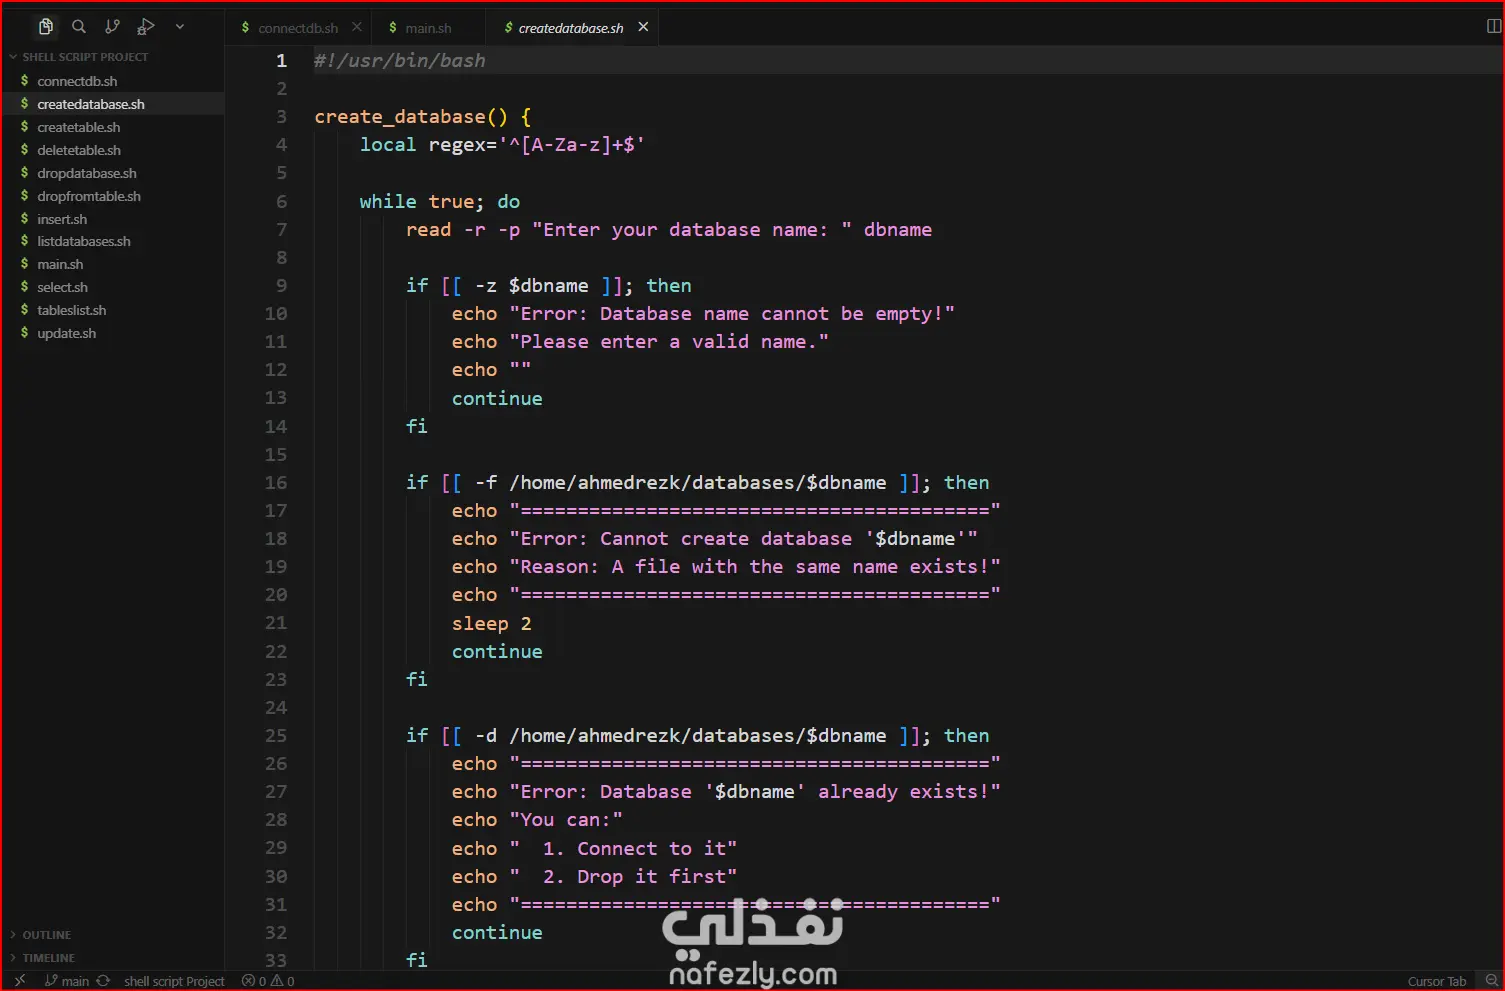Open remote window status bar icon
The image size is (1505, 991).
[19, 981]
